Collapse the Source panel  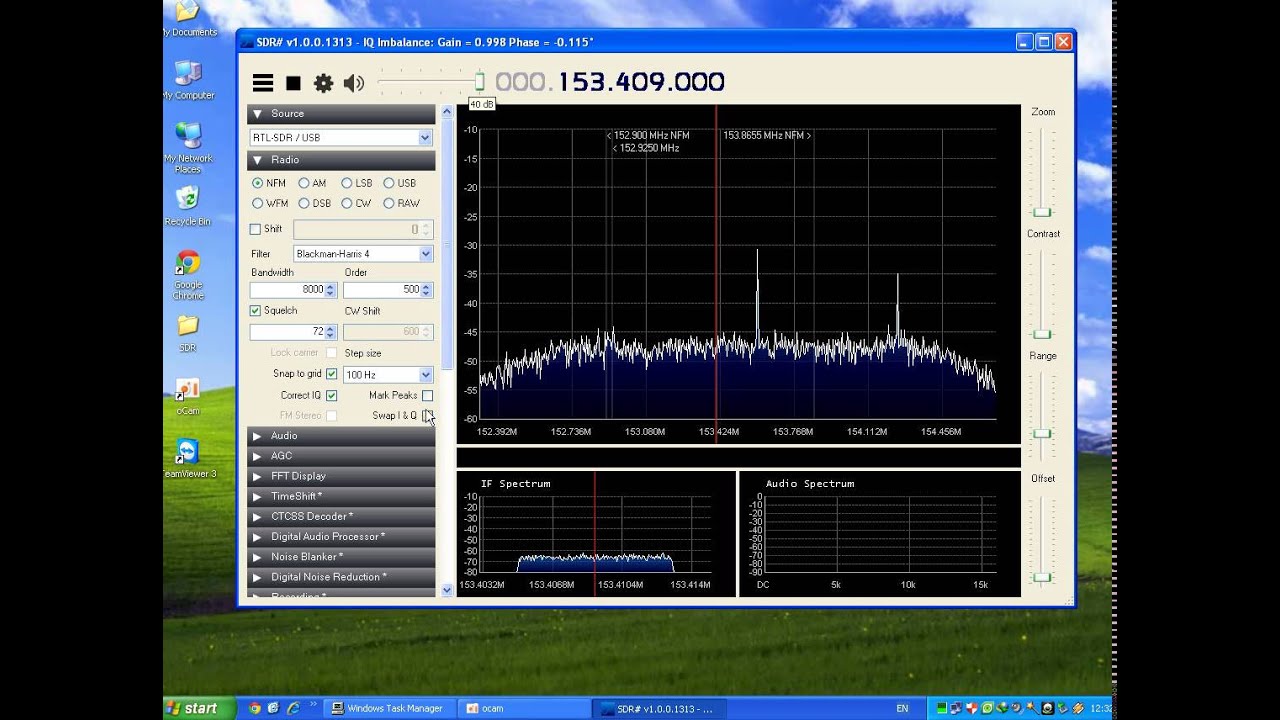[341, 114]
